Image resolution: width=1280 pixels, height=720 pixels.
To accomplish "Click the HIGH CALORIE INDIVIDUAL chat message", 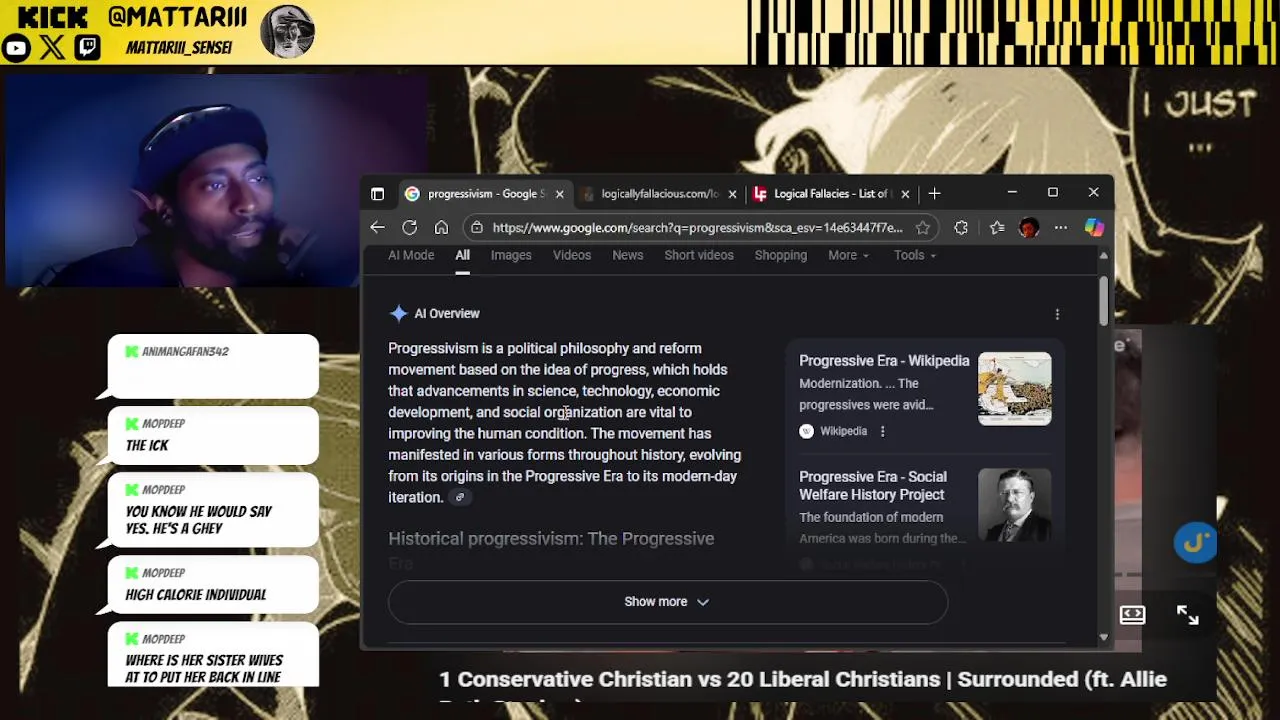I will (195, 595).
